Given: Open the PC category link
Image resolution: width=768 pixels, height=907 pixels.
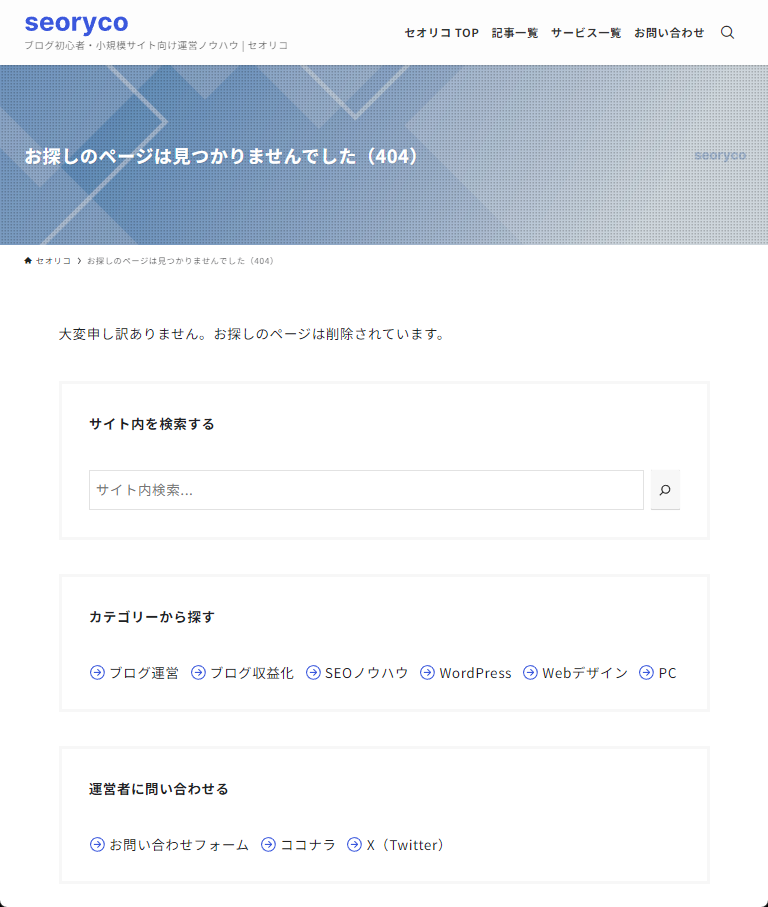Looking at the screenshot, I should tap(667, 673).
